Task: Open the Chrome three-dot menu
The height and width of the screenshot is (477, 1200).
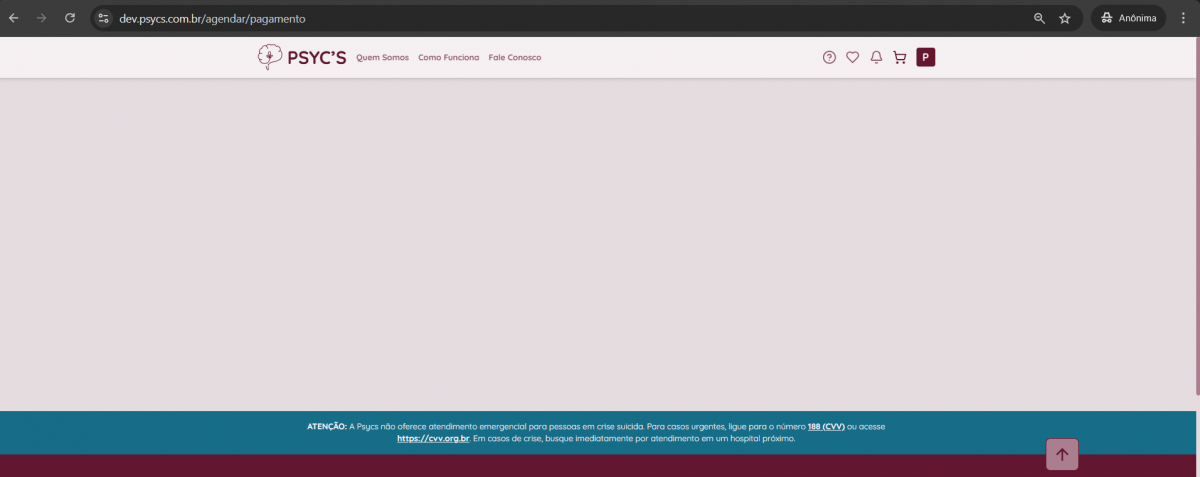Action: [x=1184, y=18]
